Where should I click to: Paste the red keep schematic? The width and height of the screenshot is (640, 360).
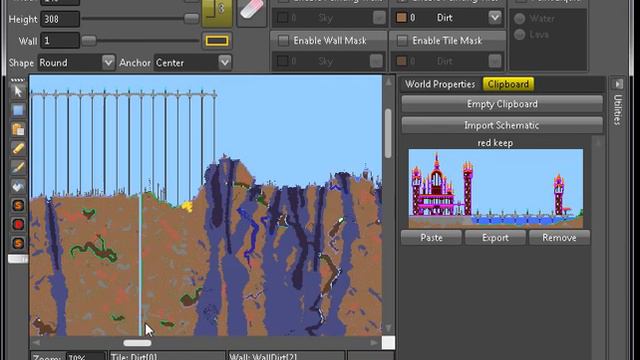pyautogui.click(x=431, y=238)
